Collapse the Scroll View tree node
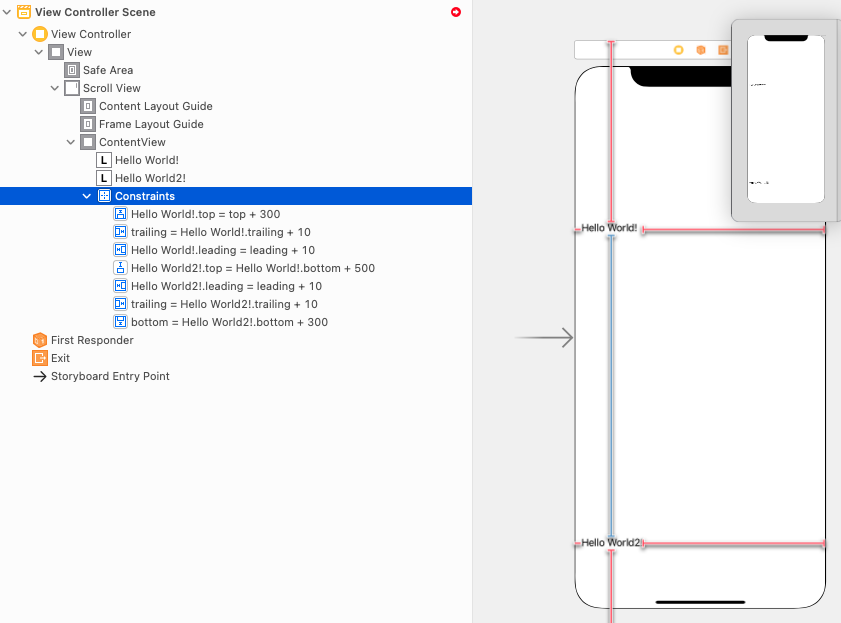841x623 pixels. coord(55,88)
